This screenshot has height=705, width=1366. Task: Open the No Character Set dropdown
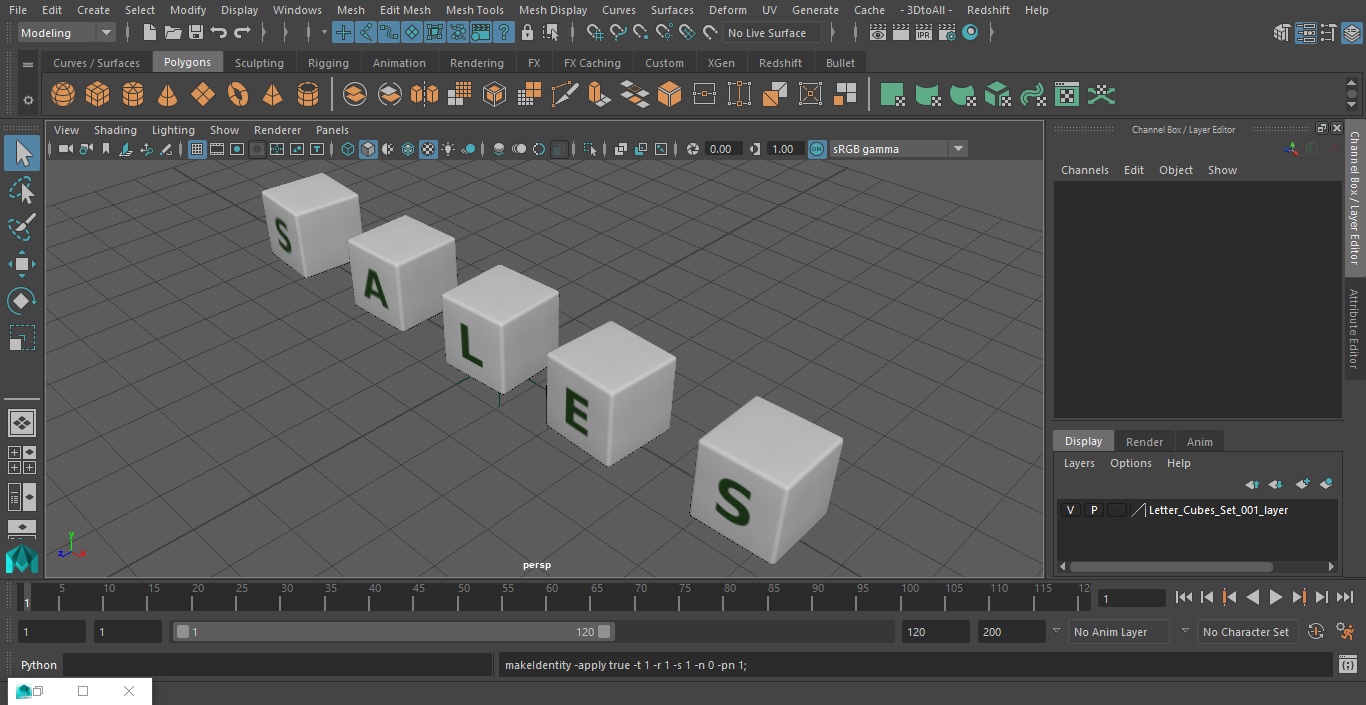pyautogui.click(x=1247, y=632)
